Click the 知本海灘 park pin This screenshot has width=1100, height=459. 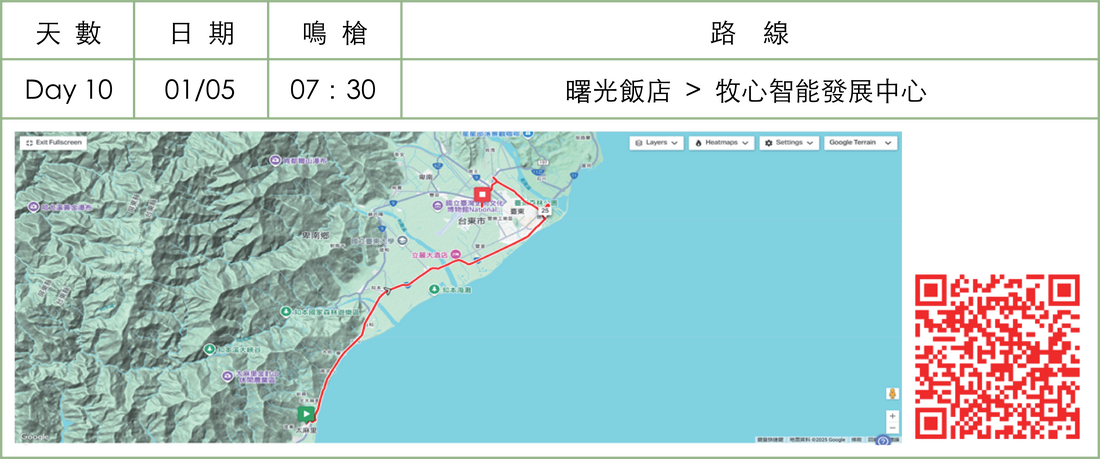pos(436,288)
